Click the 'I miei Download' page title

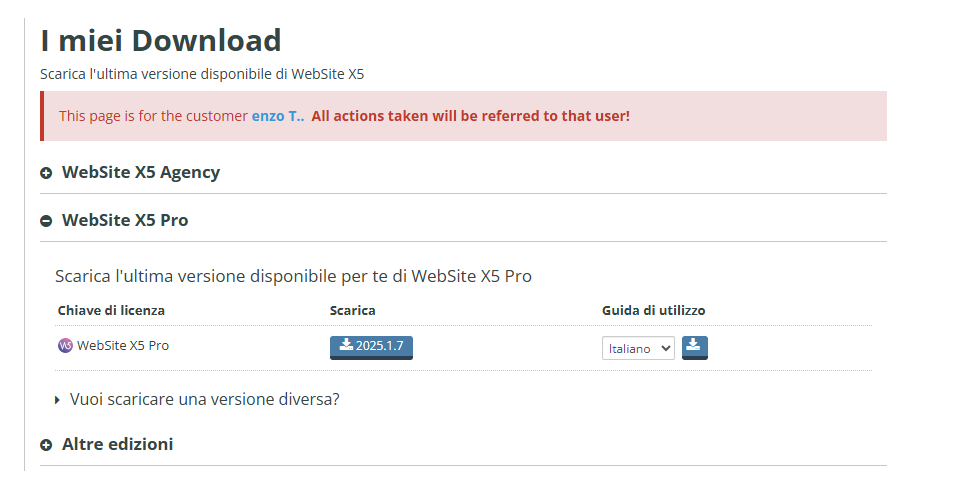(161, 41)
